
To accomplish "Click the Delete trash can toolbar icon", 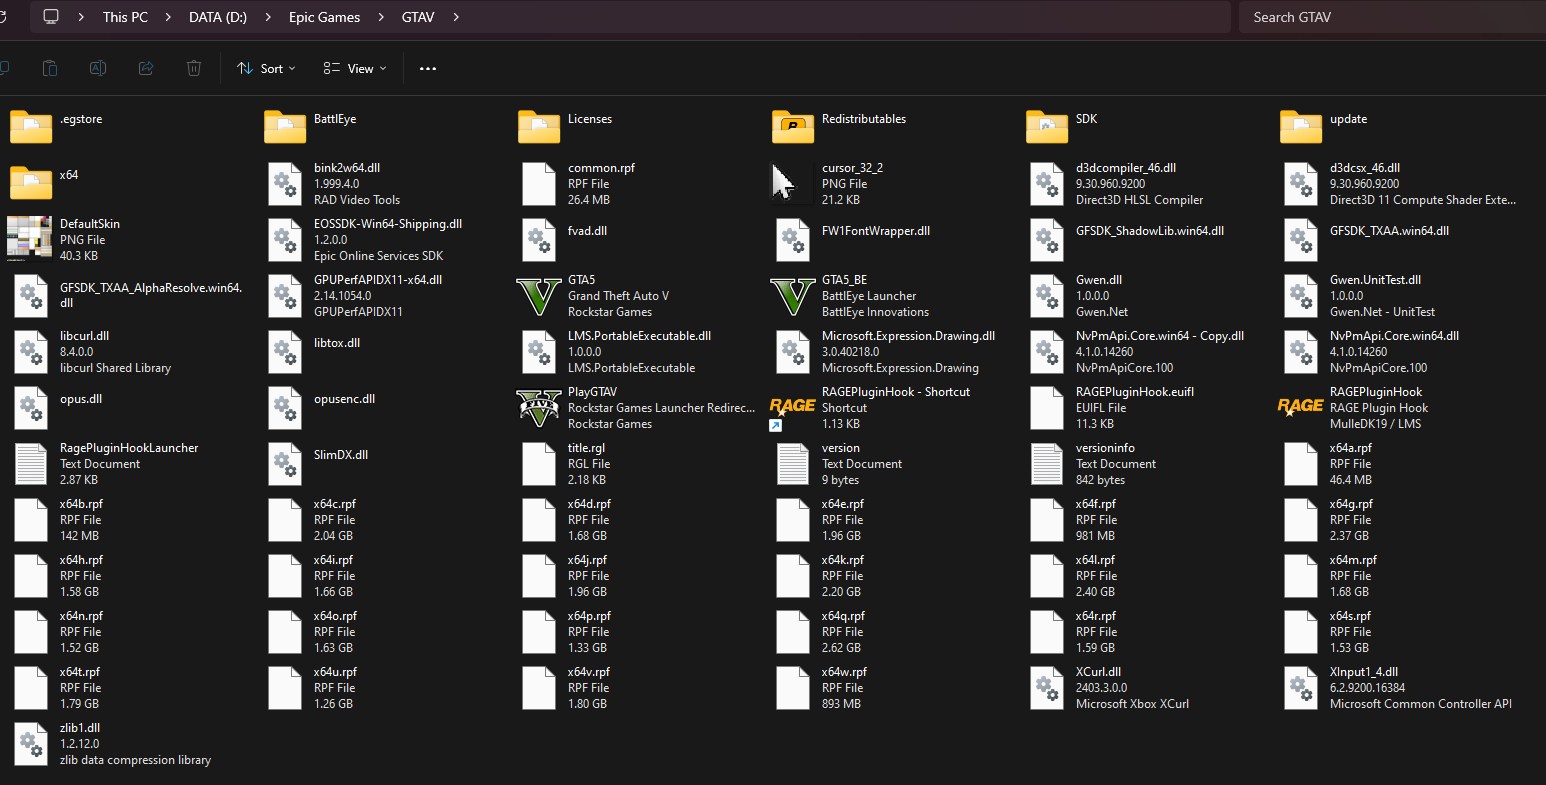I will (194, 68).
